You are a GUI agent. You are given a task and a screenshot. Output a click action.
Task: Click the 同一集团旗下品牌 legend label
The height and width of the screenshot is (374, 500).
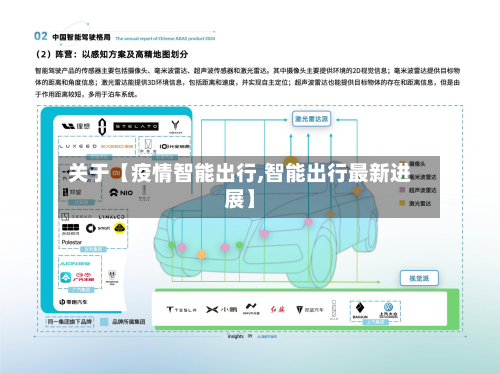(x=70, y=322)
